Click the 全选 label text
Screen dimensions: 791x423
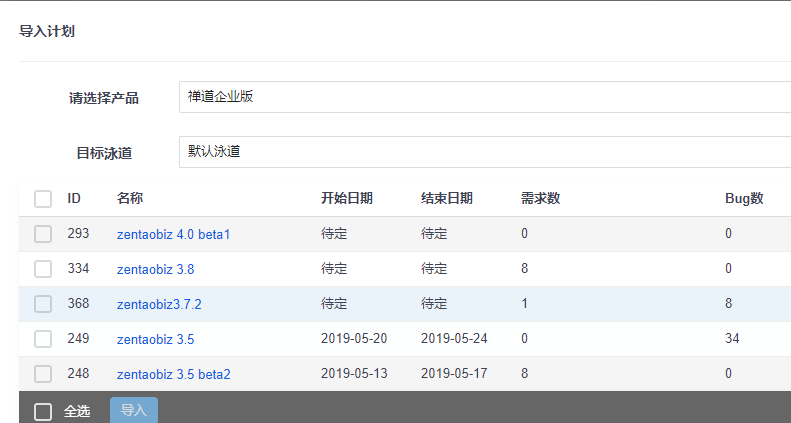click(77, 411)
